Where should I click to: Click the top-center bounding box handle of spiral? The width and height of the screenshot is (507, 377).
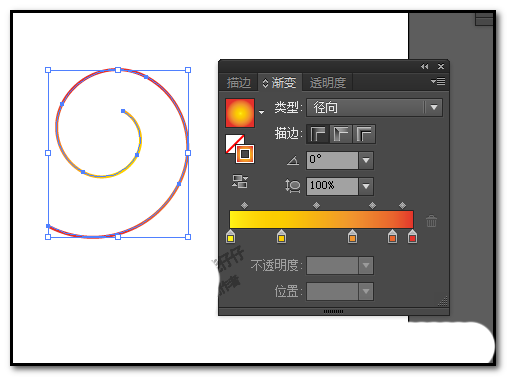(x=118, y=70)
